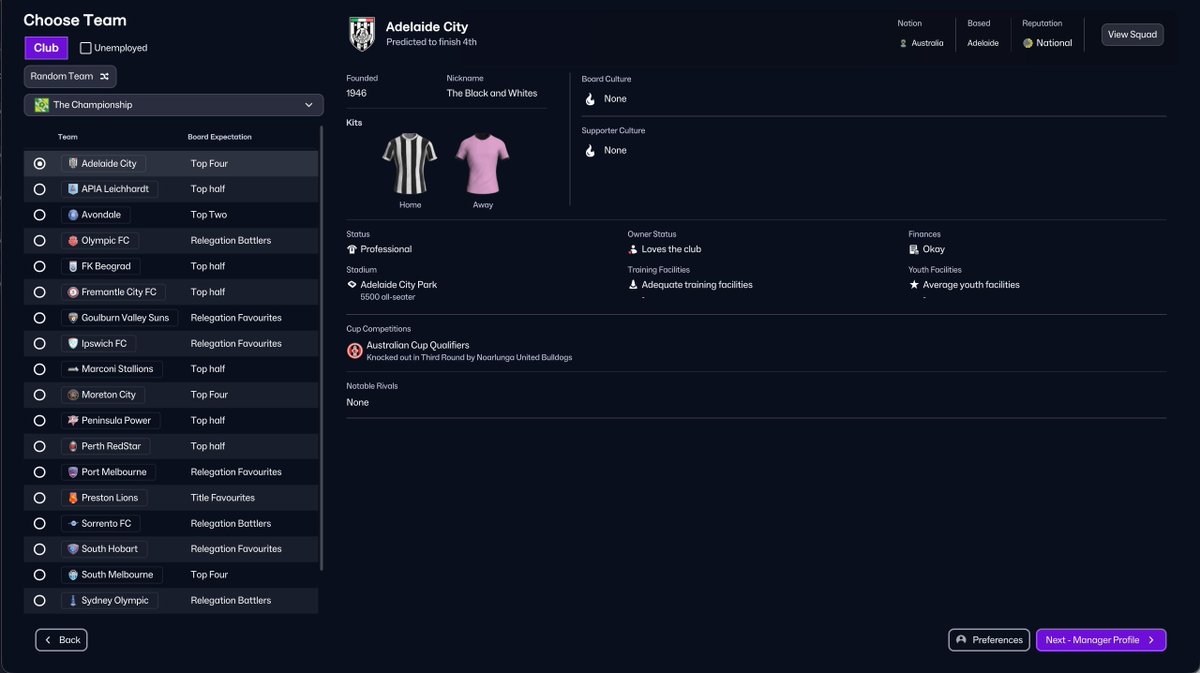Click the Home kit black and white shirt
Screen dimensions: 1200x673
[x=410, y=164]
